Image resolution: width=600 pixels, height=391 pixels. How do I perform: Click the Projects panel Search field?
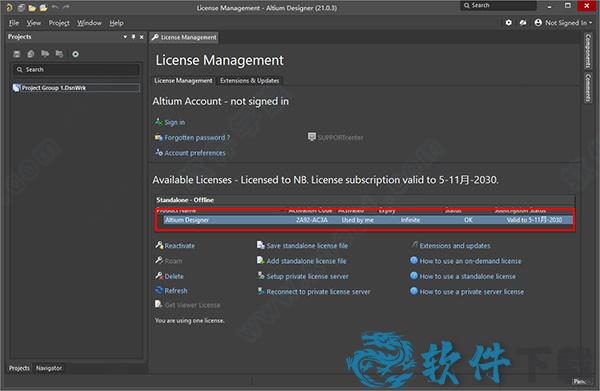tap(76, 69)
